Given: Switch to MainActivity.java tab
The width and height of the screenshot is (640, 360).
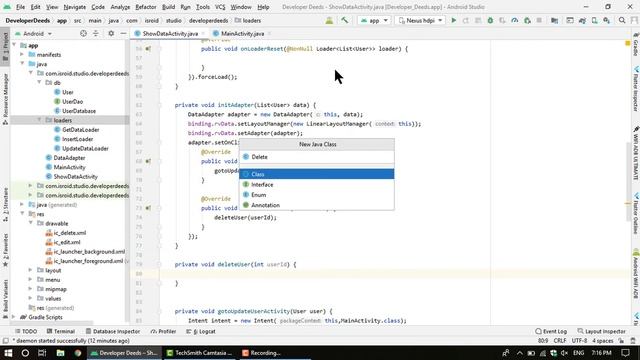Looking at the screenshot, I should [x=242, y=33].
